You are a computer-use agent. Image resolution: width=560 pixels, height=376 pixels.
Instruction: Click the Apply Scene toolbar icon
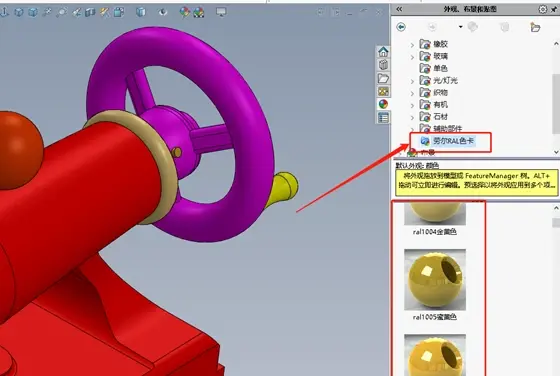199,12
